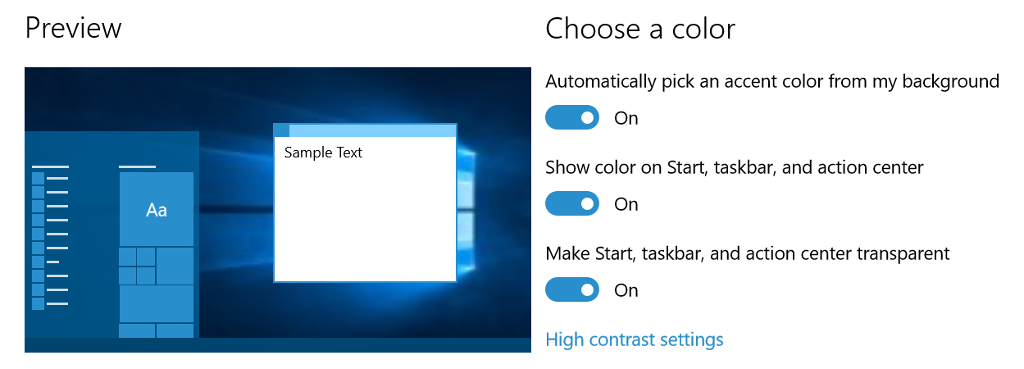Select the wide tile below the small tiles

pyautogui.click(x=157, y=304)
